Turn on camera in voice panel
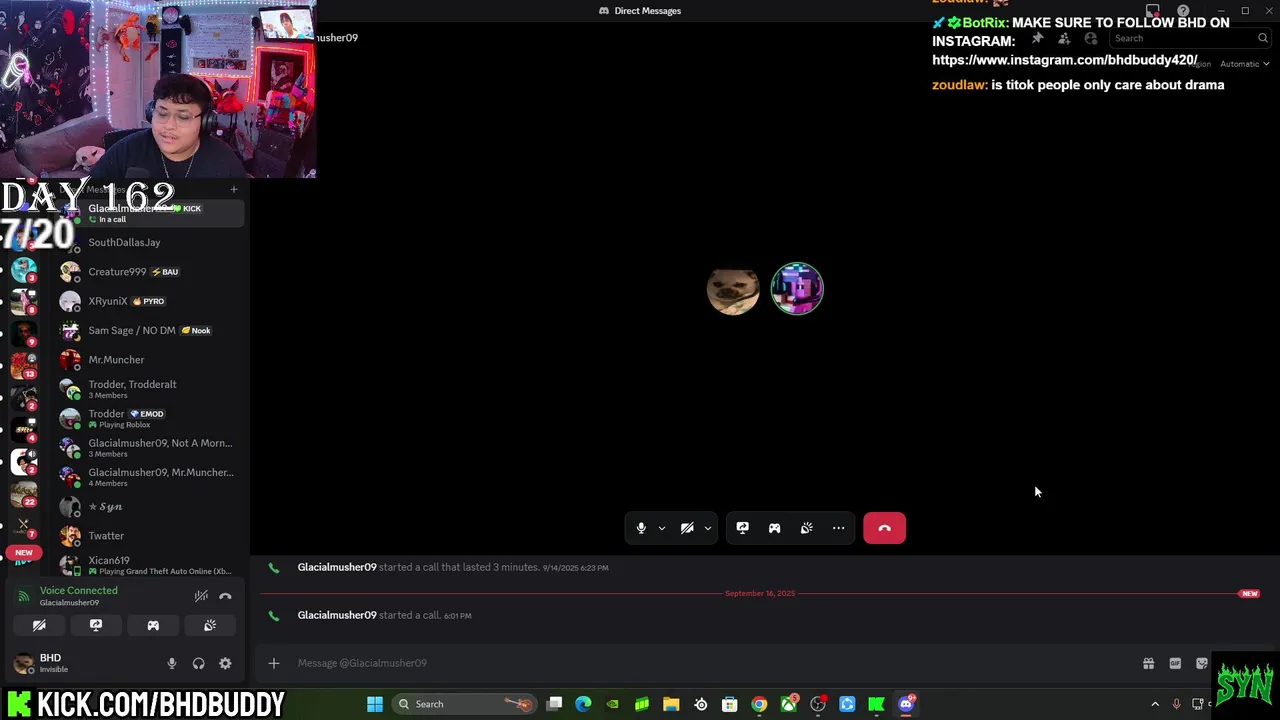This screenshot has width=1280, height=720. tap(39, 625)
